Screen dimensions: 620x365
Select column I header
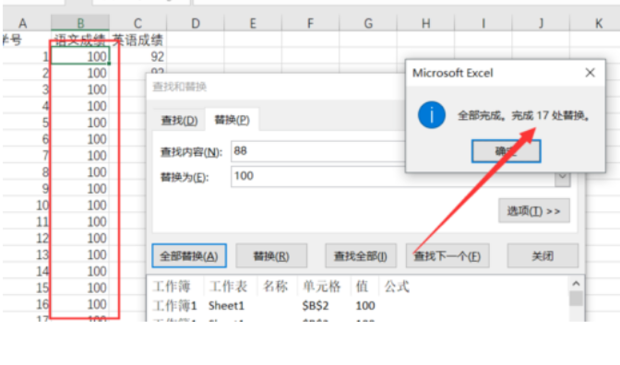tap(483, 23)
